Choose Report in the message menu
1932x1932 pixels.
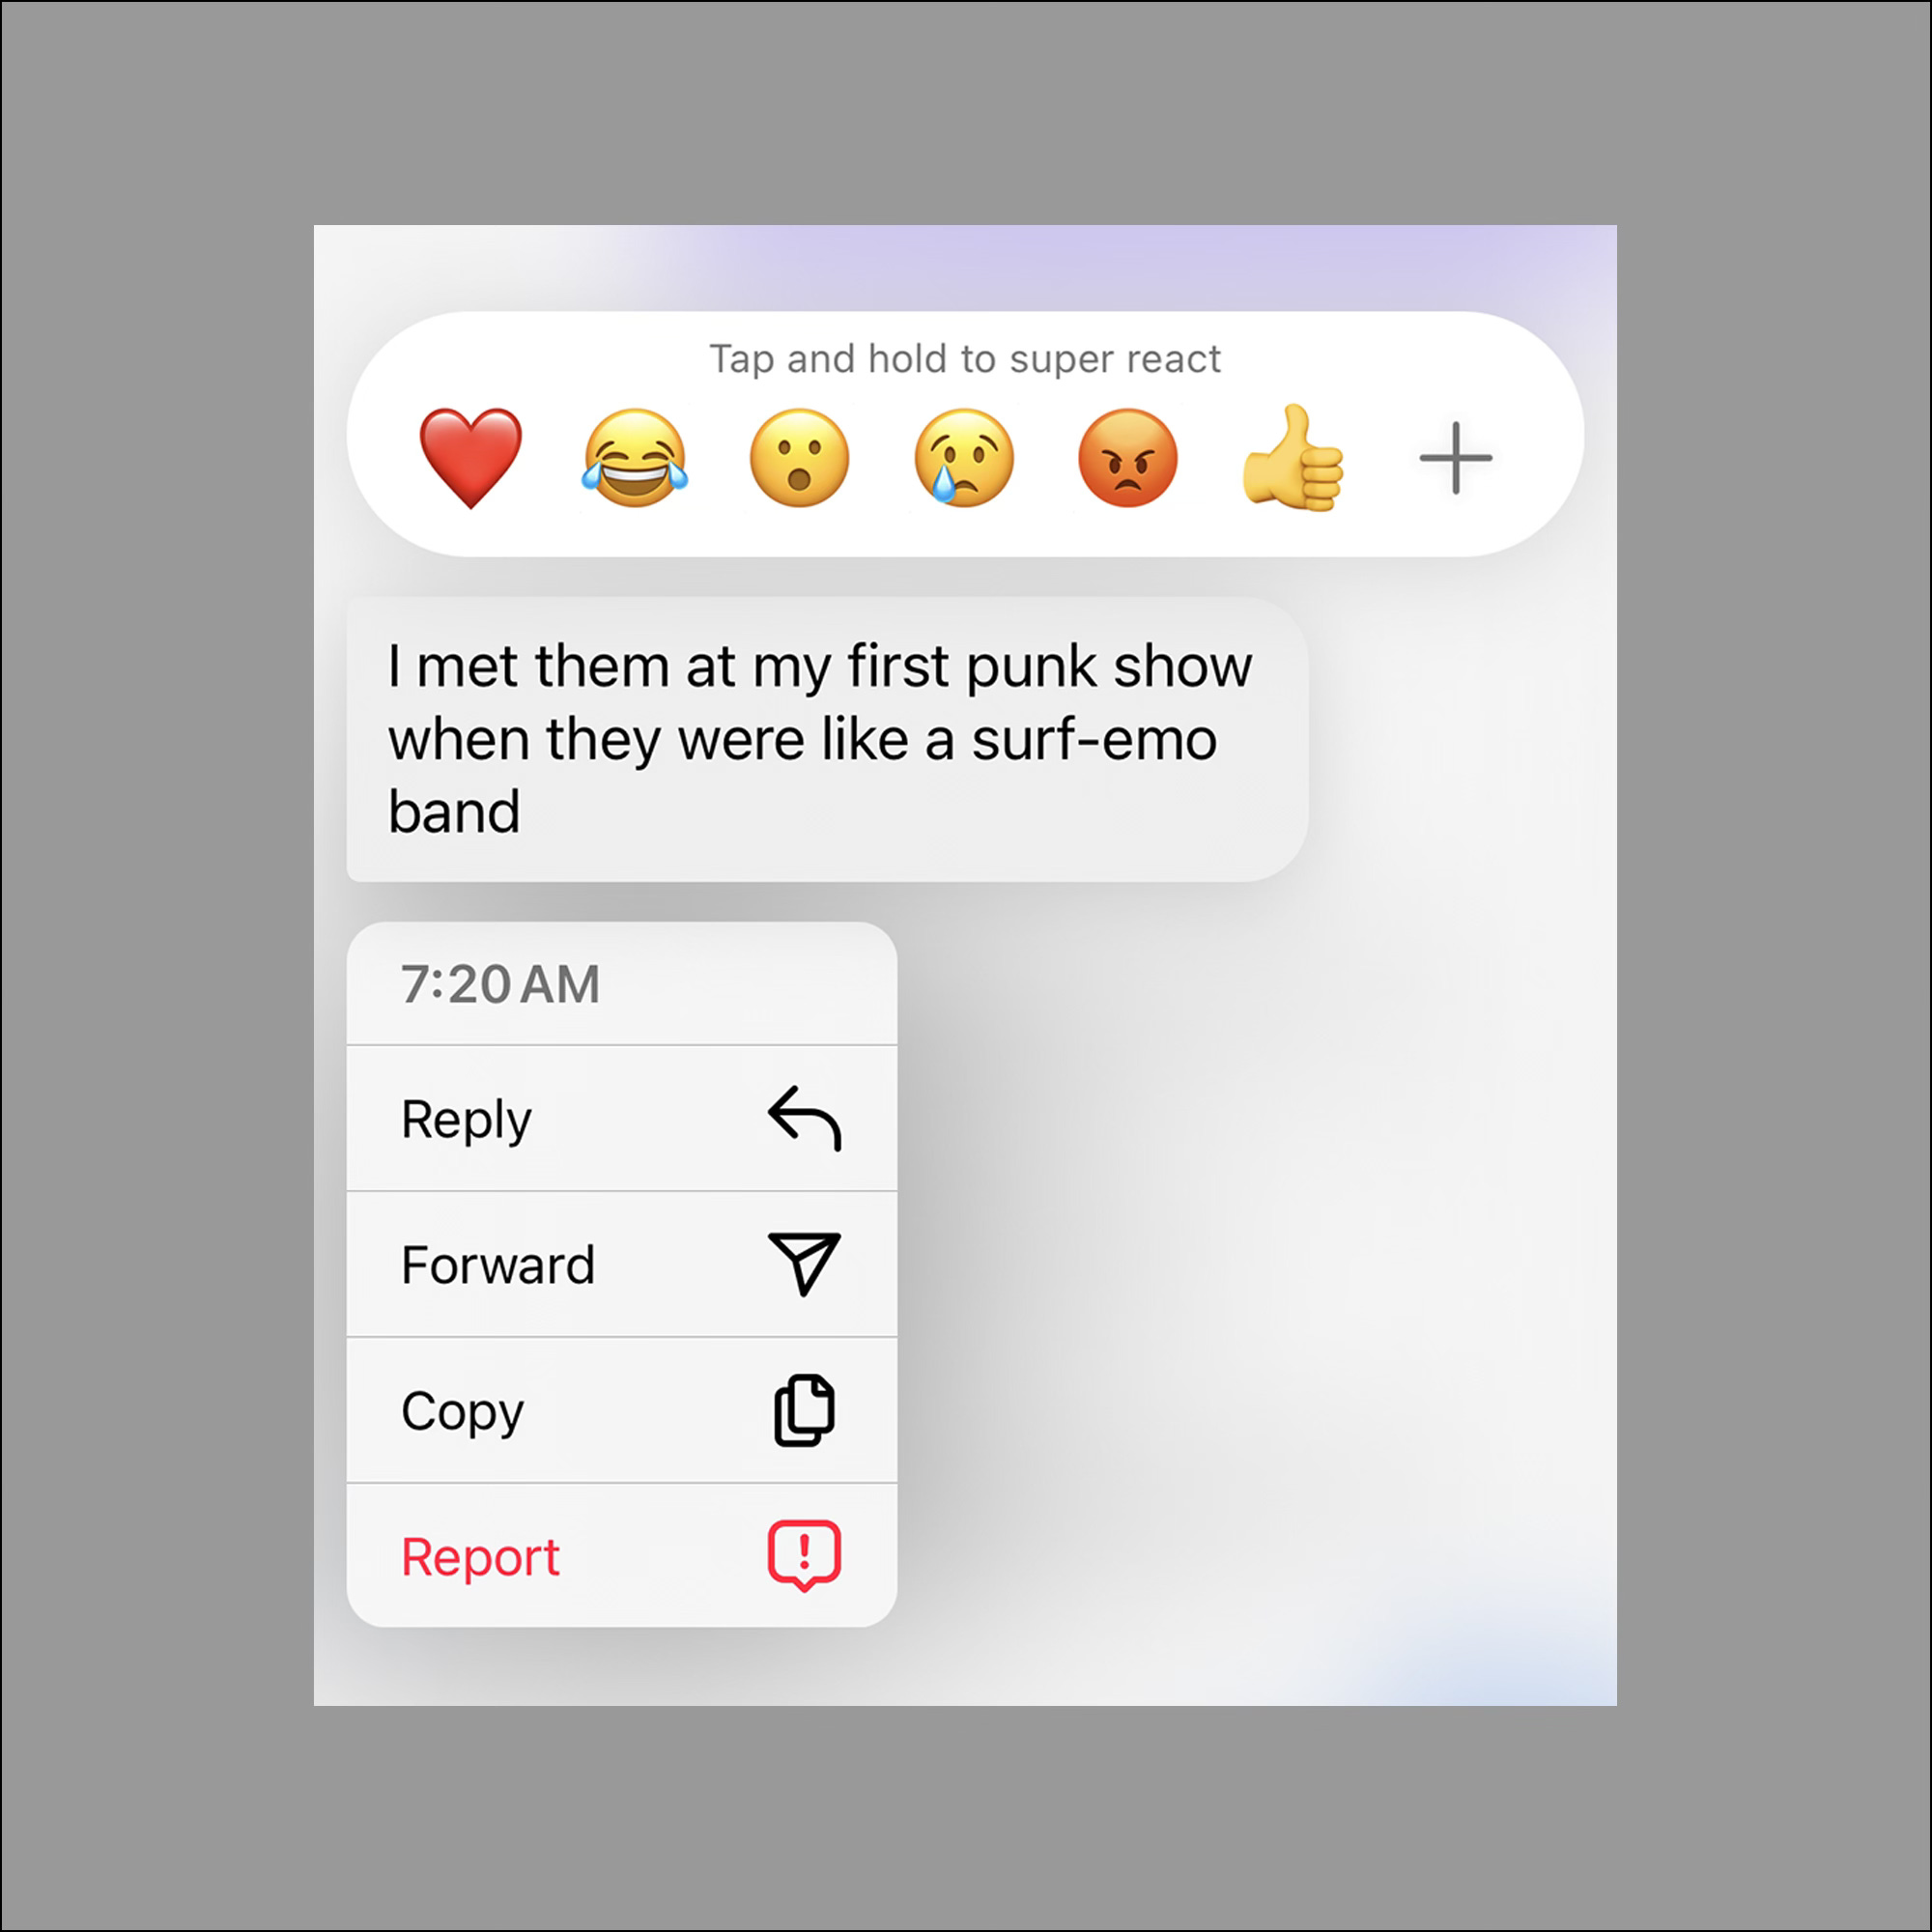621,1555
